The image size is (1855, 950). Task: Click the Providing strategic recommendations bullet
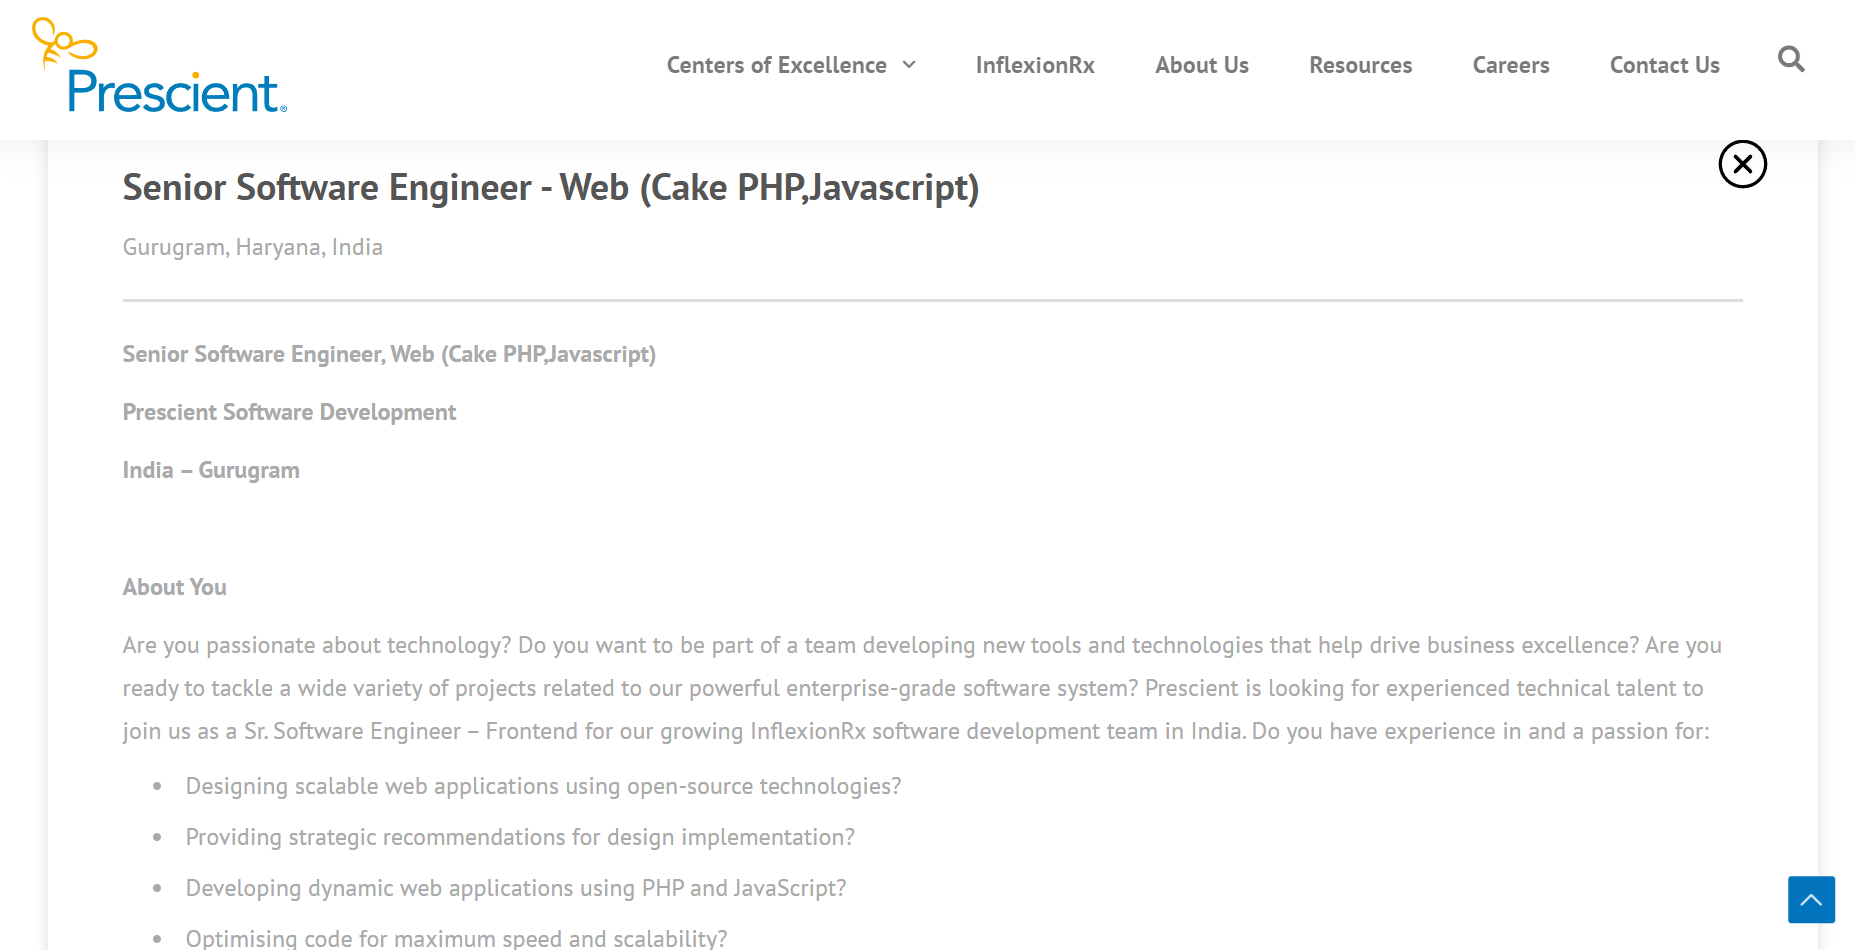click(520, 837)
